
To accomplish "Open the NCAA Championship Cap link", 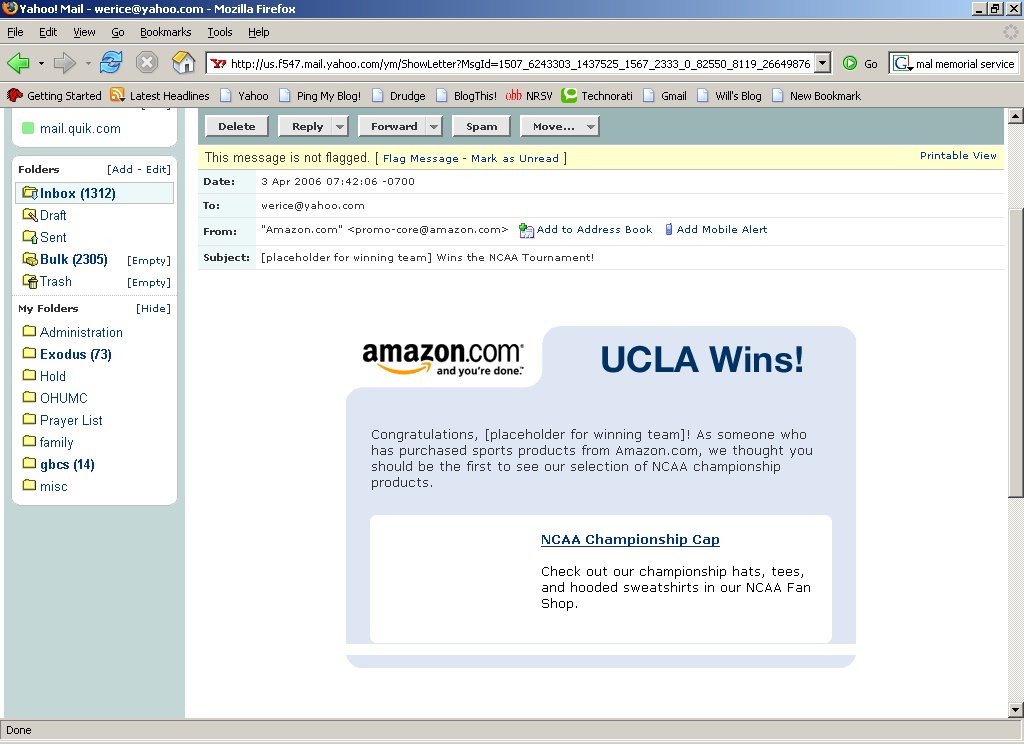I will click(630, 540).
